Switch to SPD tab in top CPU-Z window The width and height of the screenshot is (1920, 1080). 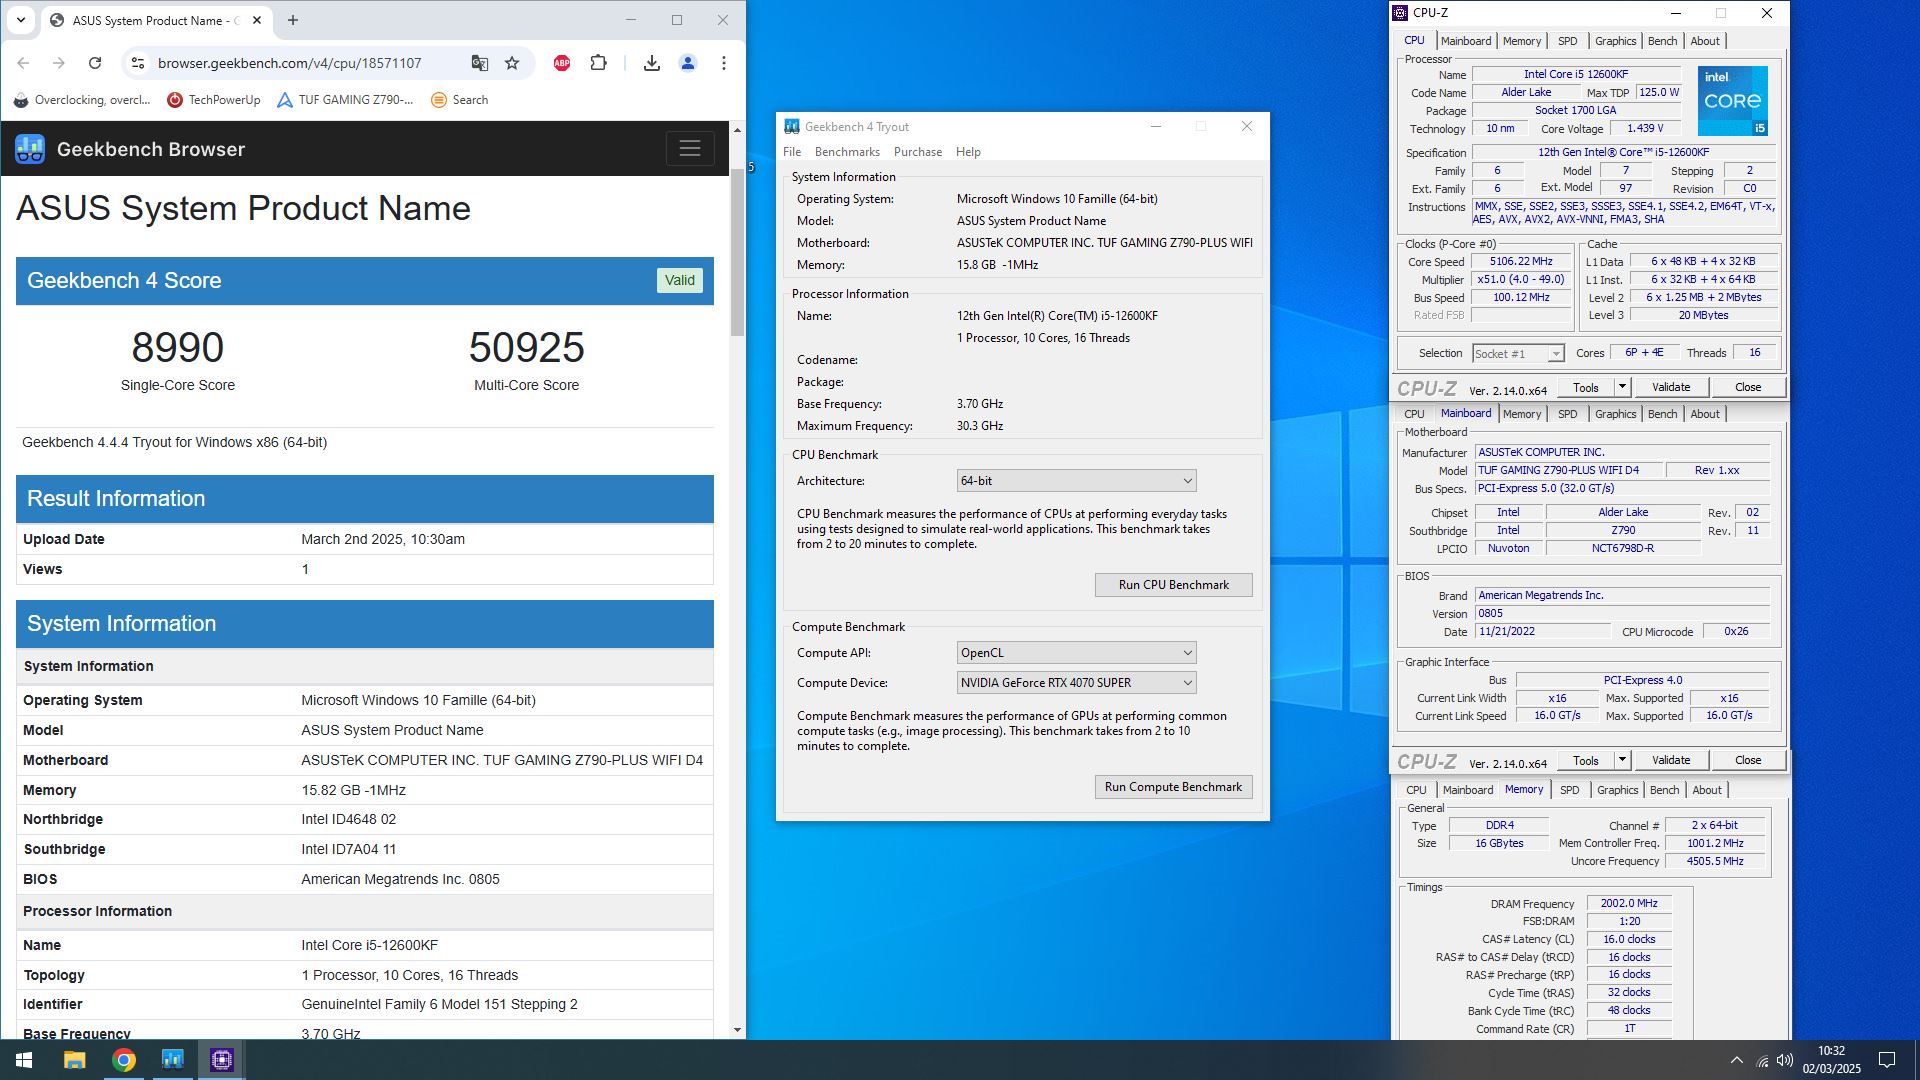click(x=1567, y=41)
